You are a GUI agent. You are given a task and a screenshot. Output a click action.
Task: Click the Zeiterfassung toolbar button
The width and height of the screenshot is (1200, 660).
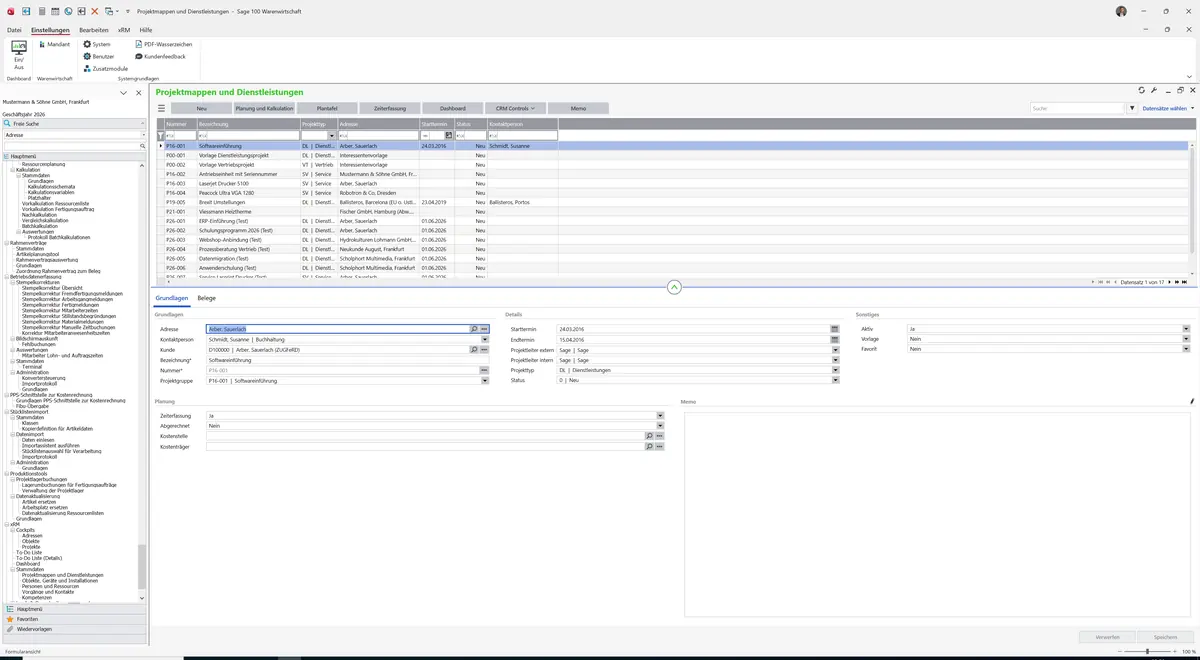point(390,108)
